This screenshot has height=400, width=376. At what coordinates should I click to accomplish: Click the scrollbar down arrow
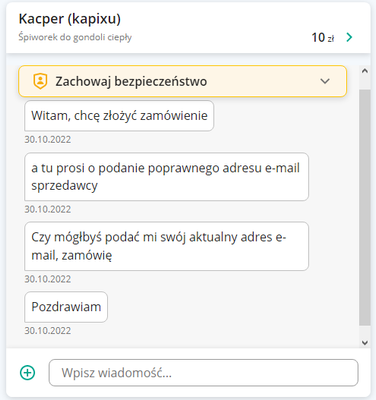[365, 343]
